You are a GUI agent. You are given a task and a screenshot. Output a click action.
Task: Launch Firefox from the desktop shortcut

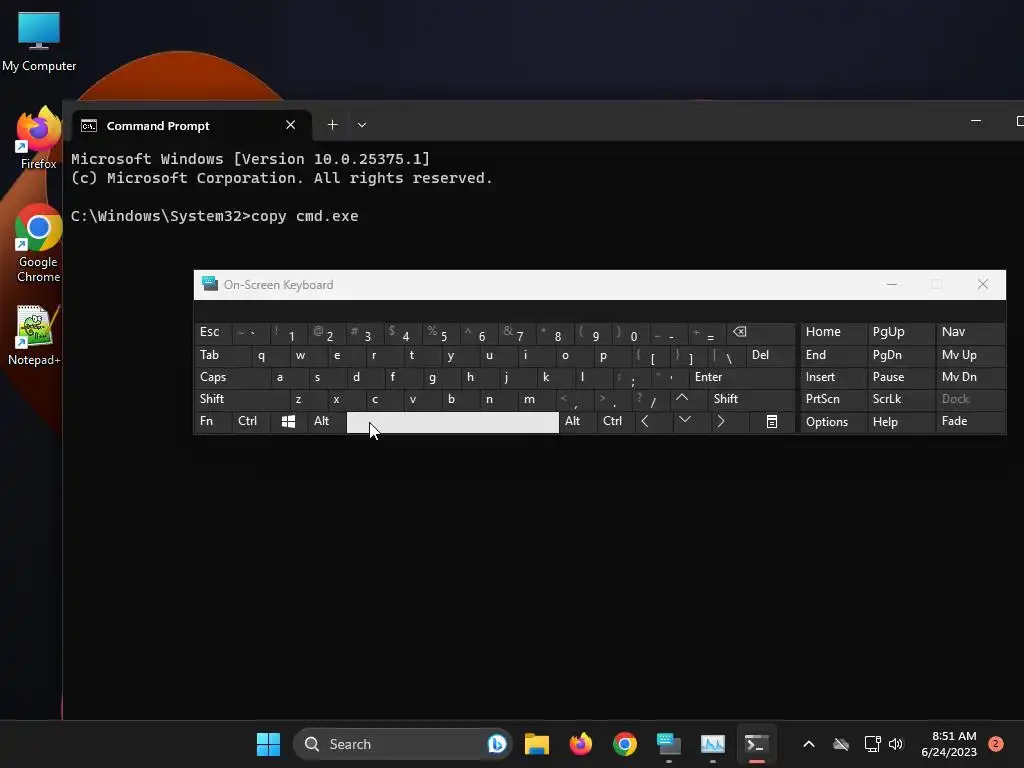pos(39,138)
